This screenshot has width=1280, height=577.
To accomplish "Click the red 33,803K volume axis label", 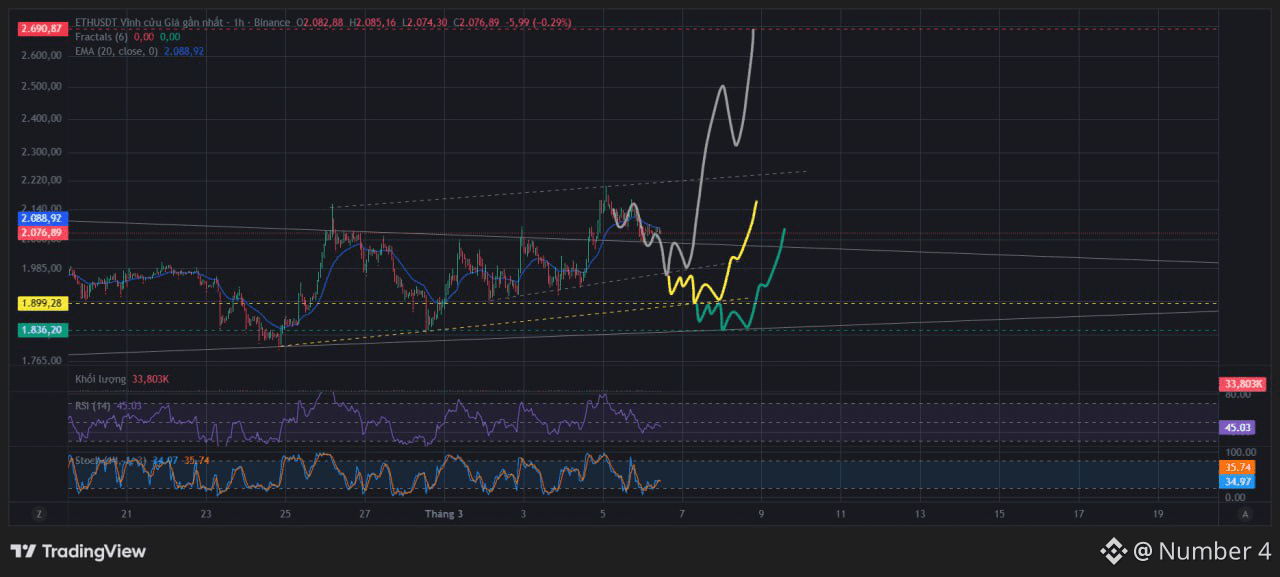I will tap(1243, 384).
